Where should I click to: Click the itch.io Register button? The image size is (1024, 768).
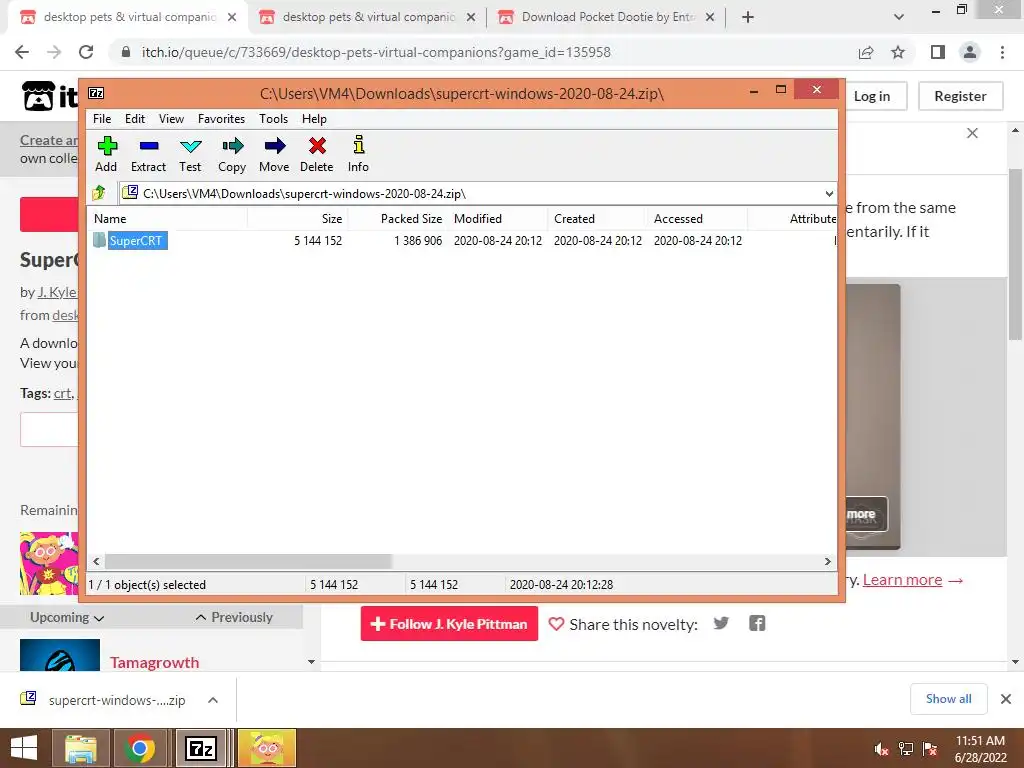tap(960, 96)
